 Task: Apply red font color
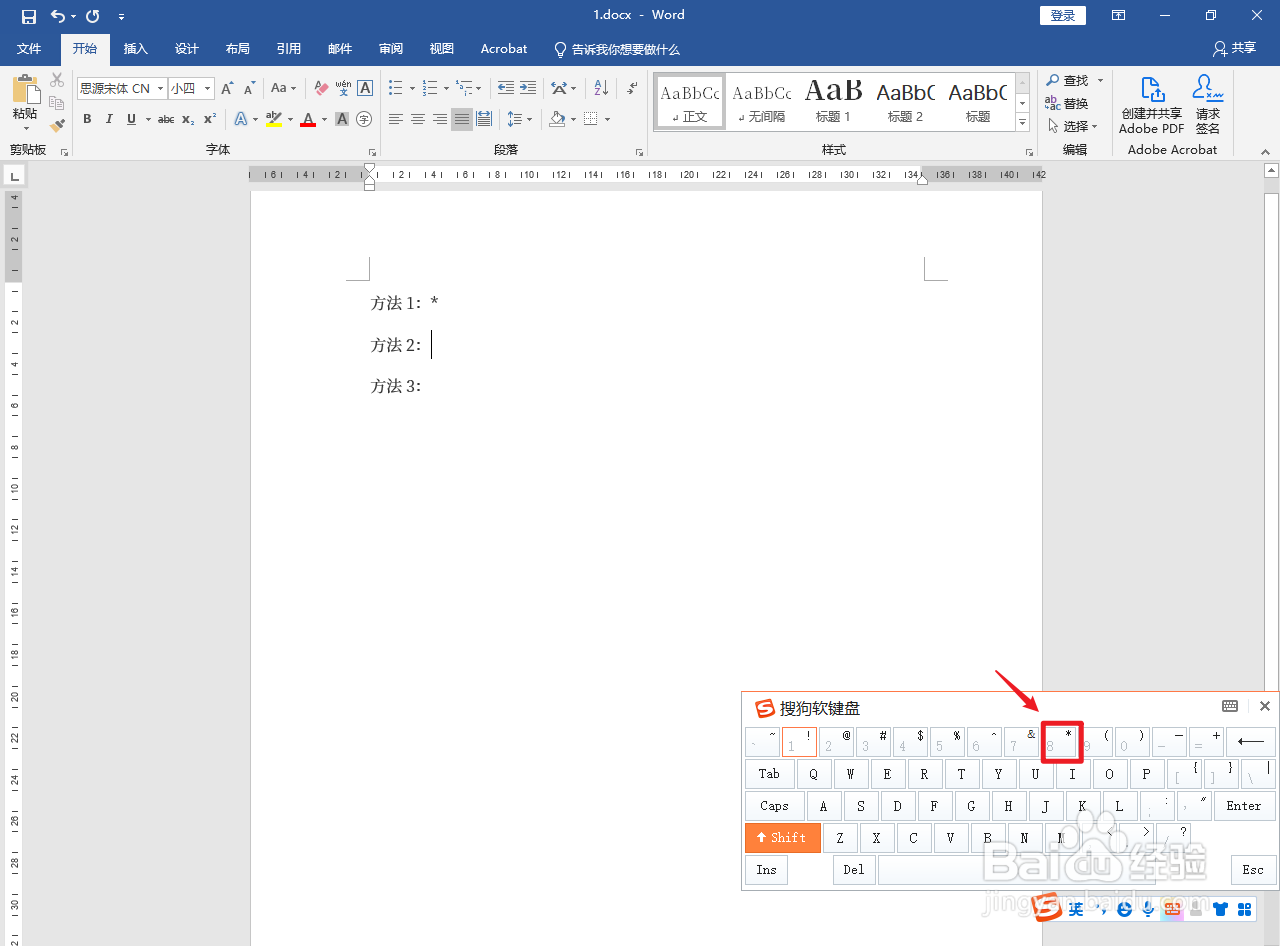pyautogui.click(x=308, y=119)
